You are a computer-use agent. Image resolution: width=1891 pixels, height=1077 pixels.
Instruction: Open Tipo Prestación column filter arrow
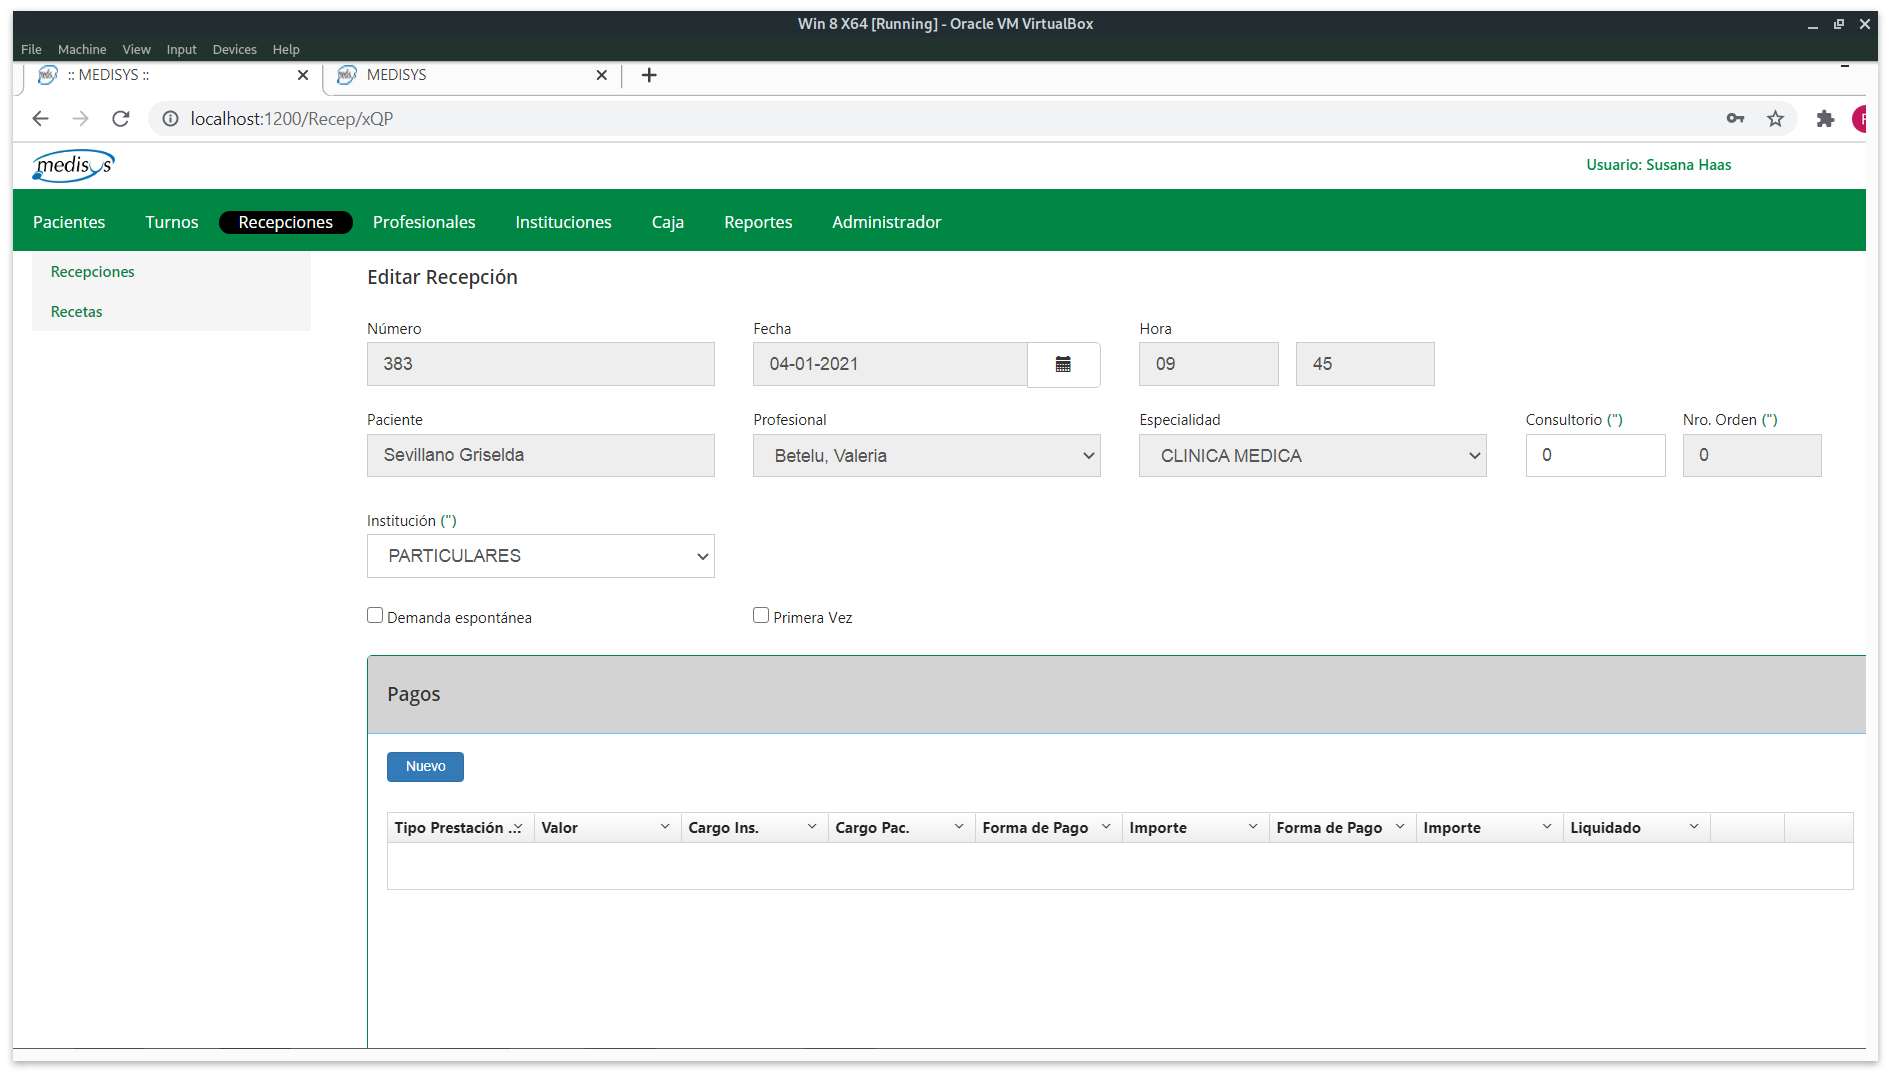[x=517, y=828]
